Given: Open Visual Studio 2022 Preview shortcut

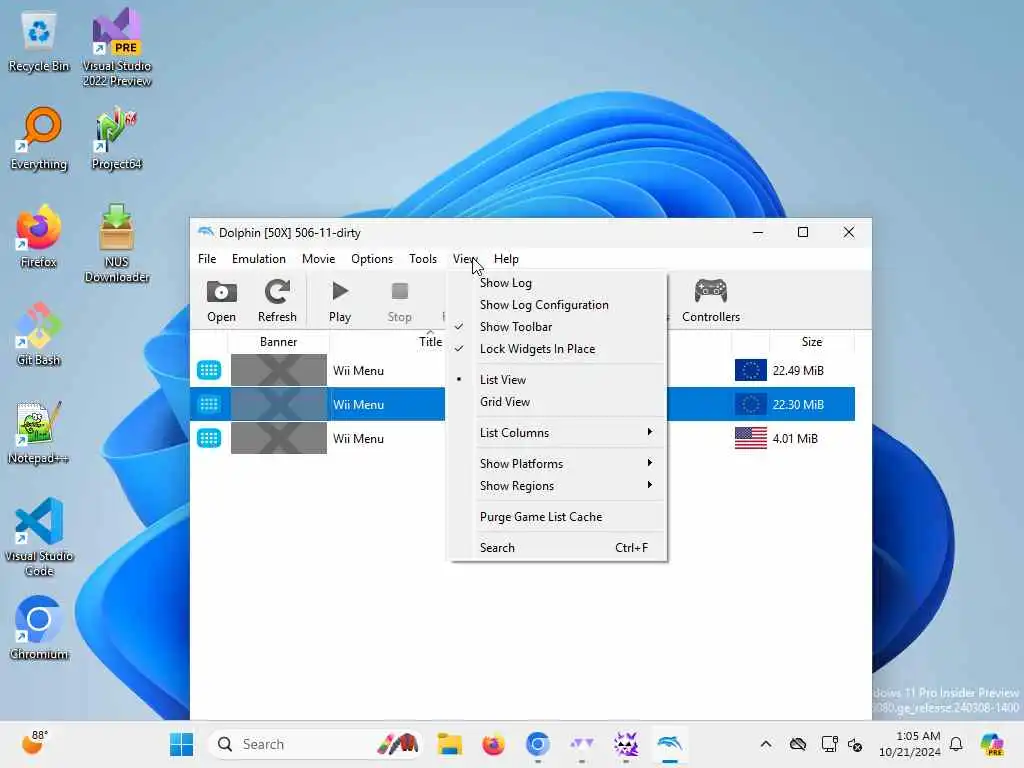Looking at the screenshot, I should click(117, 47).
